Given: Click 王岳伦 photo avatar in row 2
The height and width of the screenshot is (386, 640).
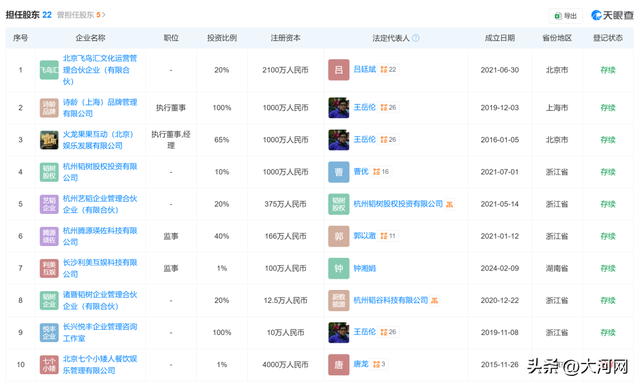Looking at the screenshot, I should [339, 108].
